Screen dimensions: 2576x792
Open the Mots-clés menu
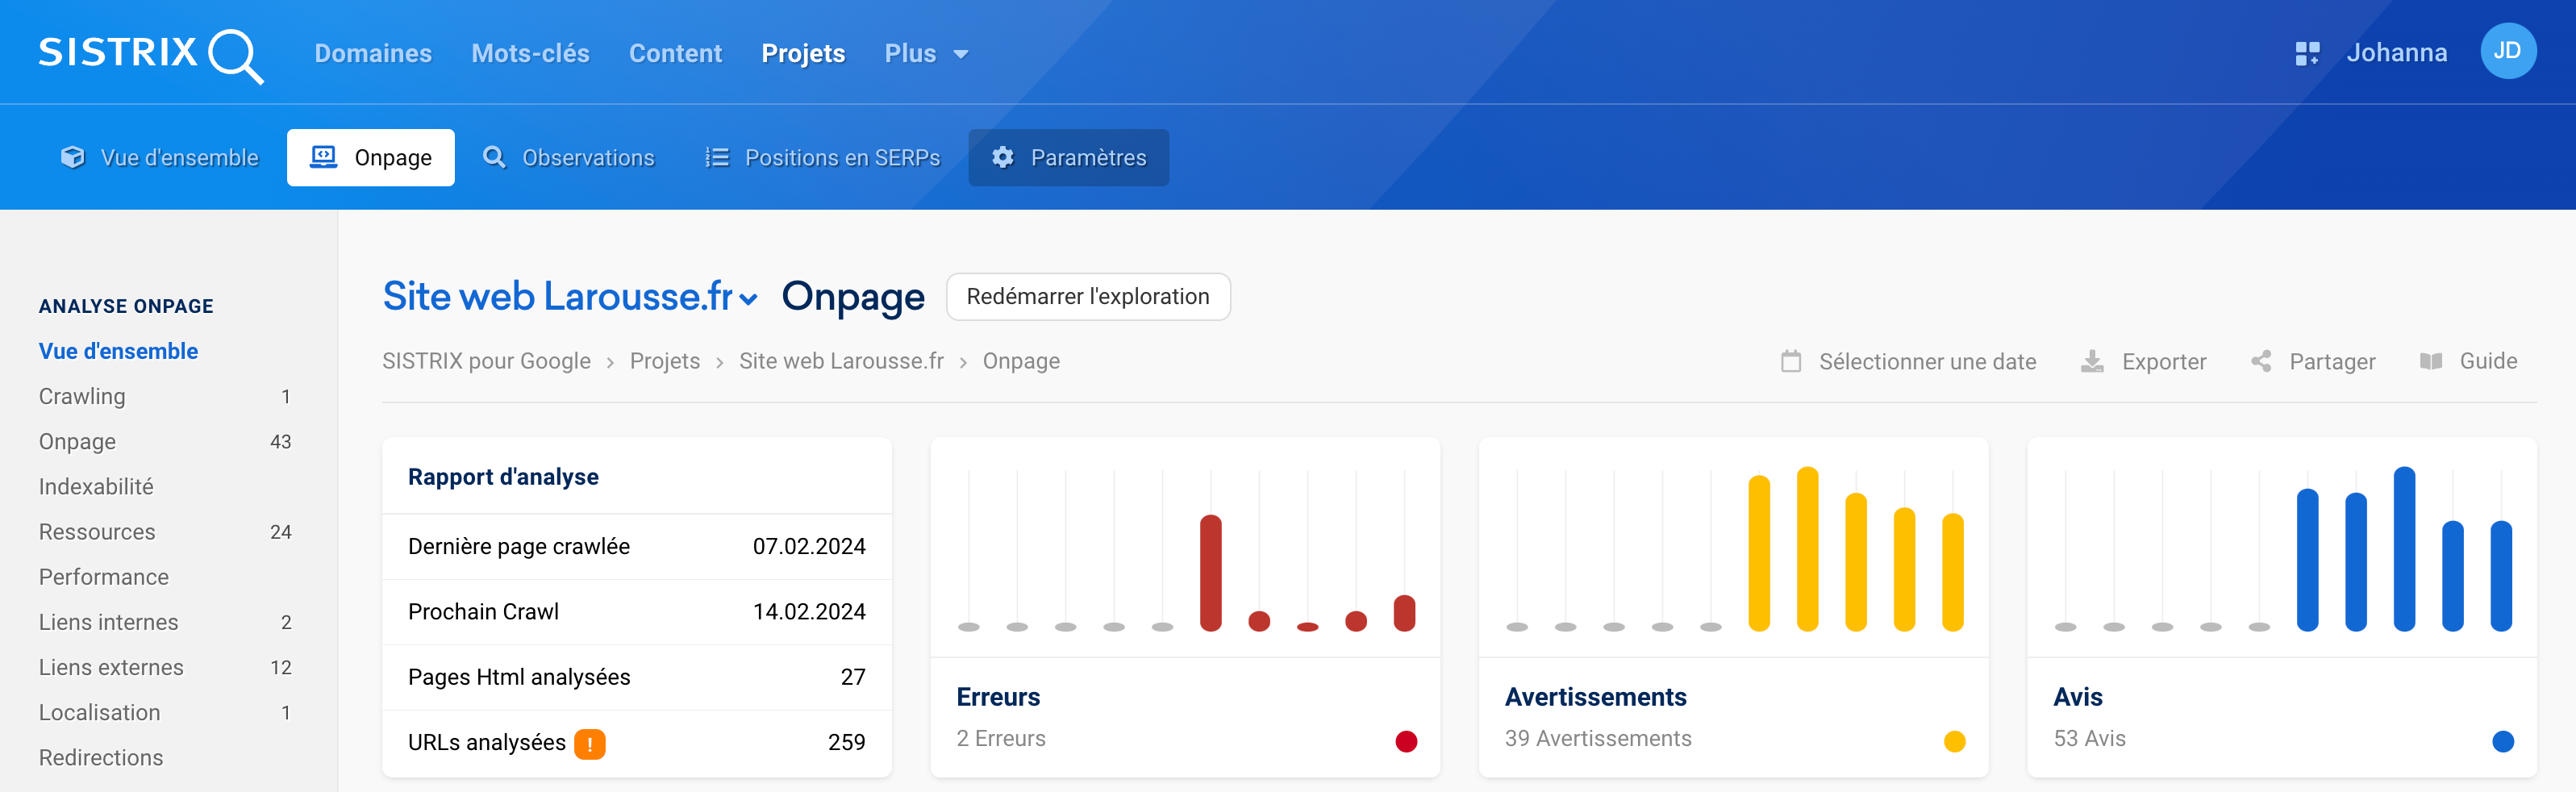[530, 53]
